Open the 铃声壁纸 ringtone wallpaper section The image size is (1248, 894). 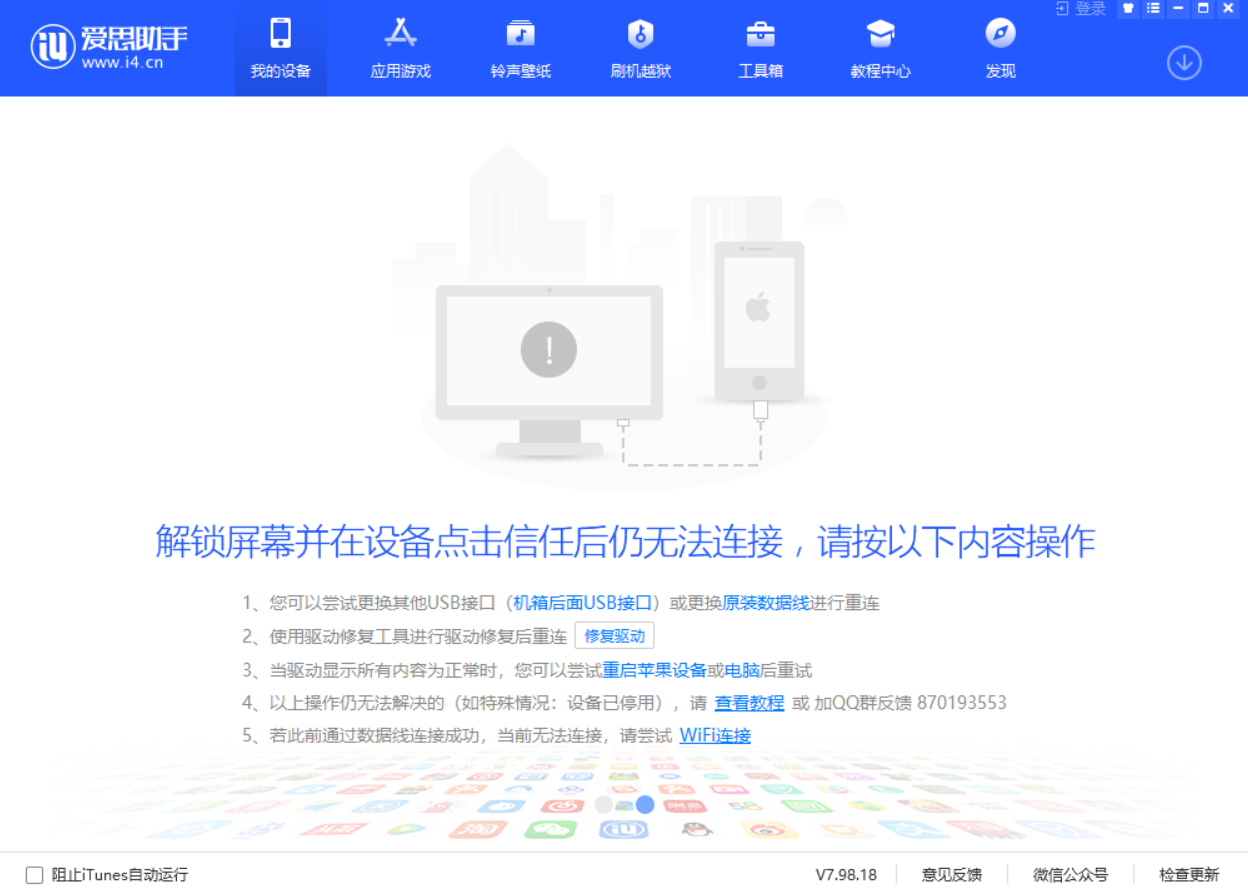[x=520, y=47]
